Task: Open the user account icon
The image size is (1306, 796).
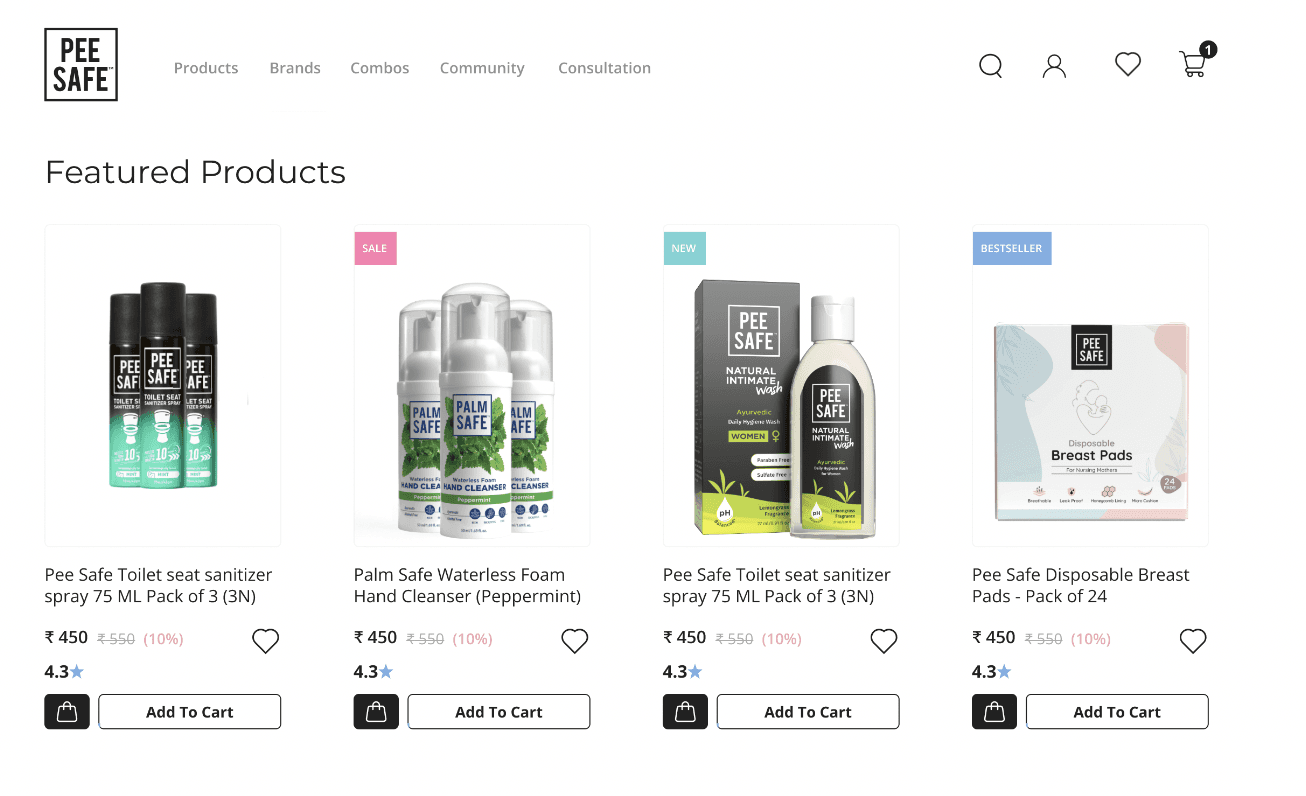Action: coord(1054,66)
